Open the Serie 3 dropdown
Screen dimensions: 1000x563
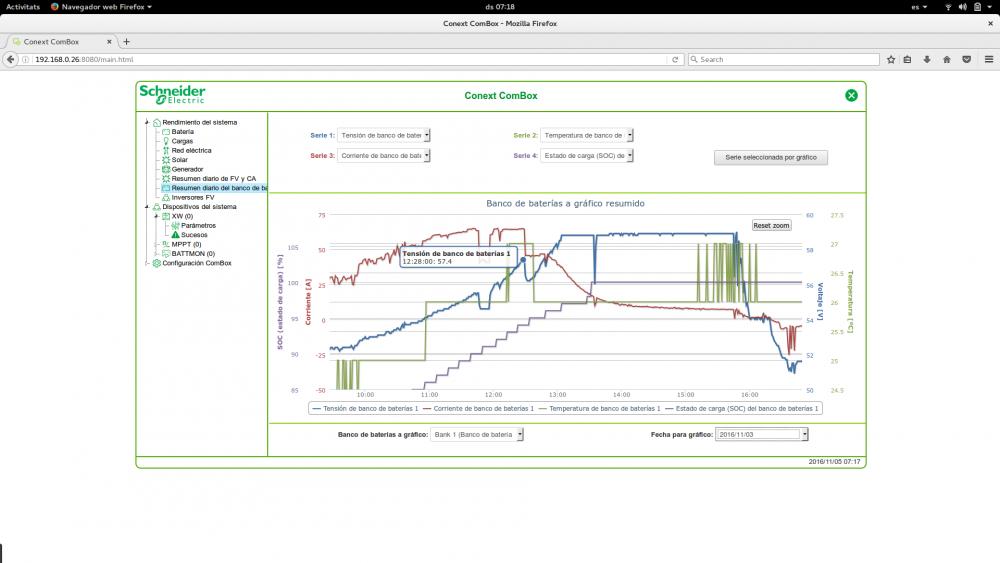384,156
